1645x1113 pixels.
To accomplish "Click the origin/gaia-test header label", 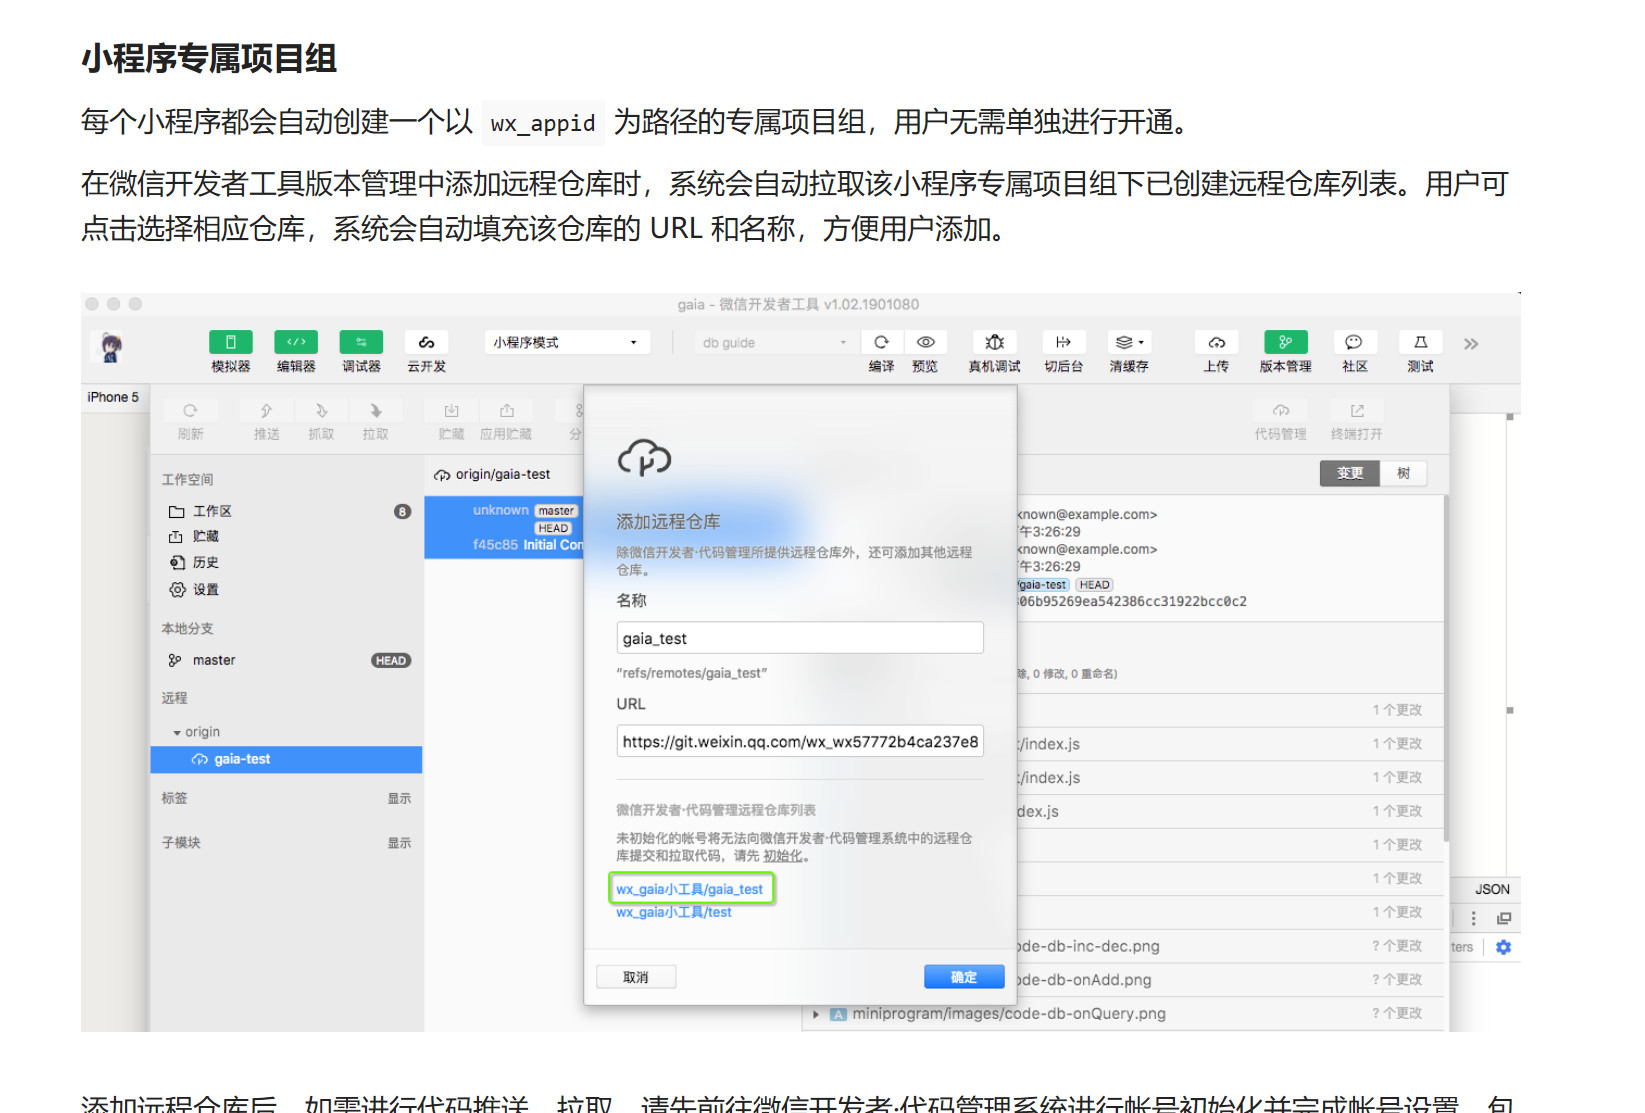I will tap(503, 474).
